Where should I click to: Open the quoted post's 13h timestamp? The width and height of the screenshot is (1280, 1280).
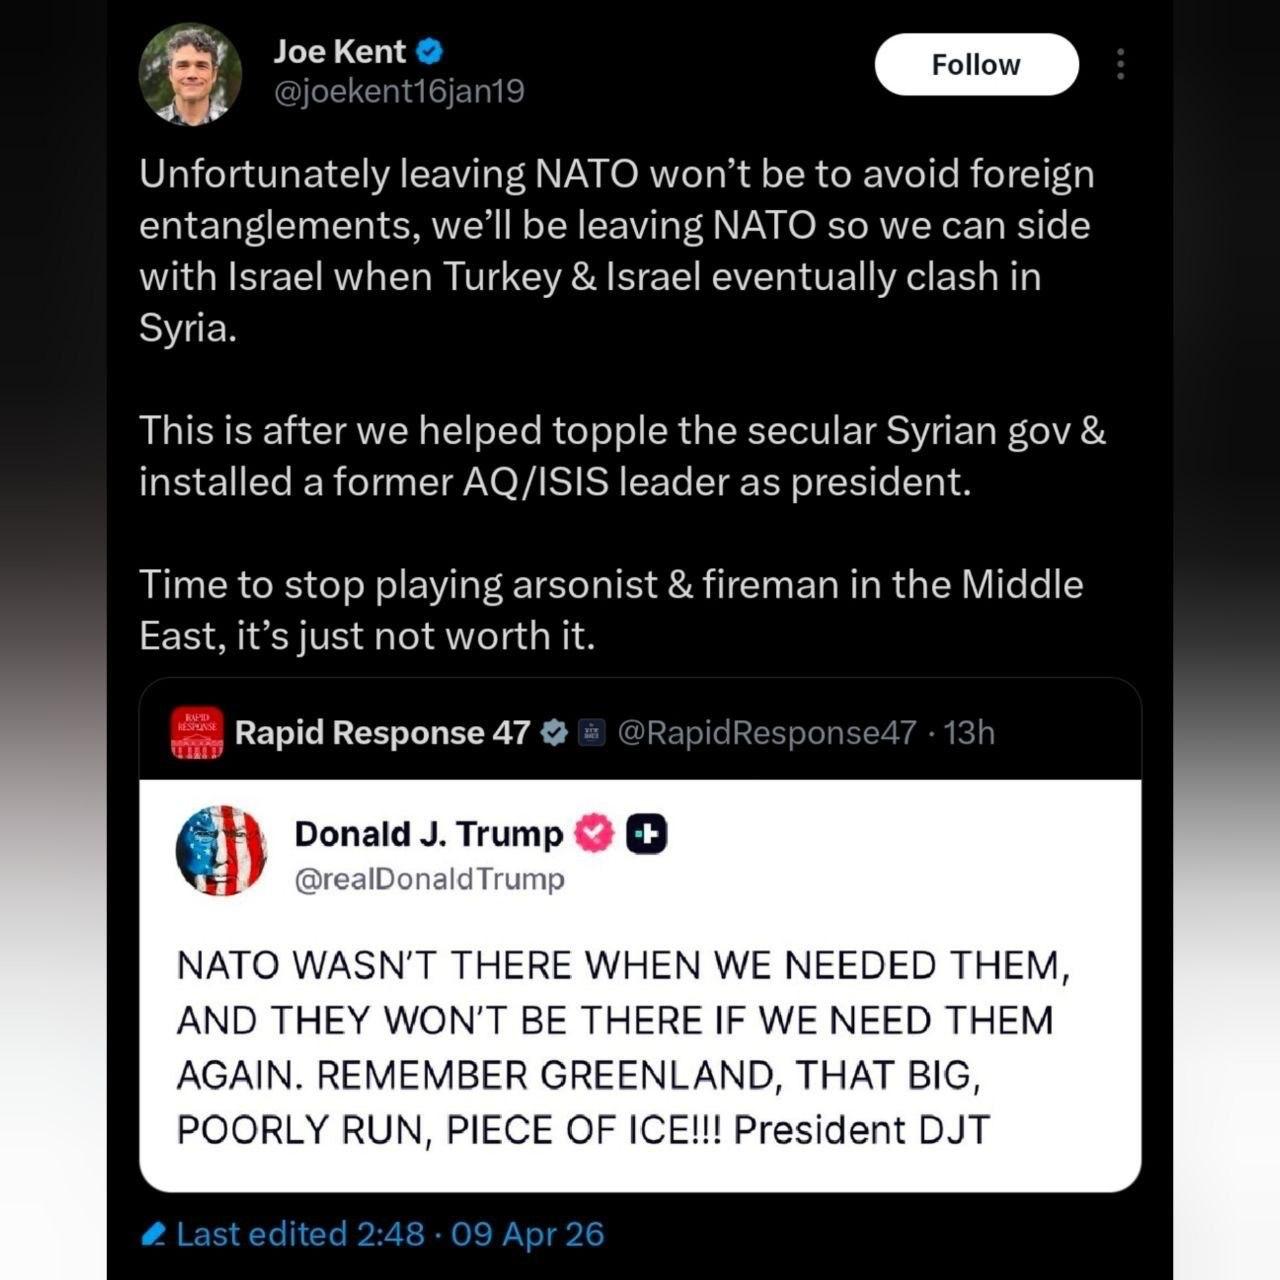click(x=969, y=733)
